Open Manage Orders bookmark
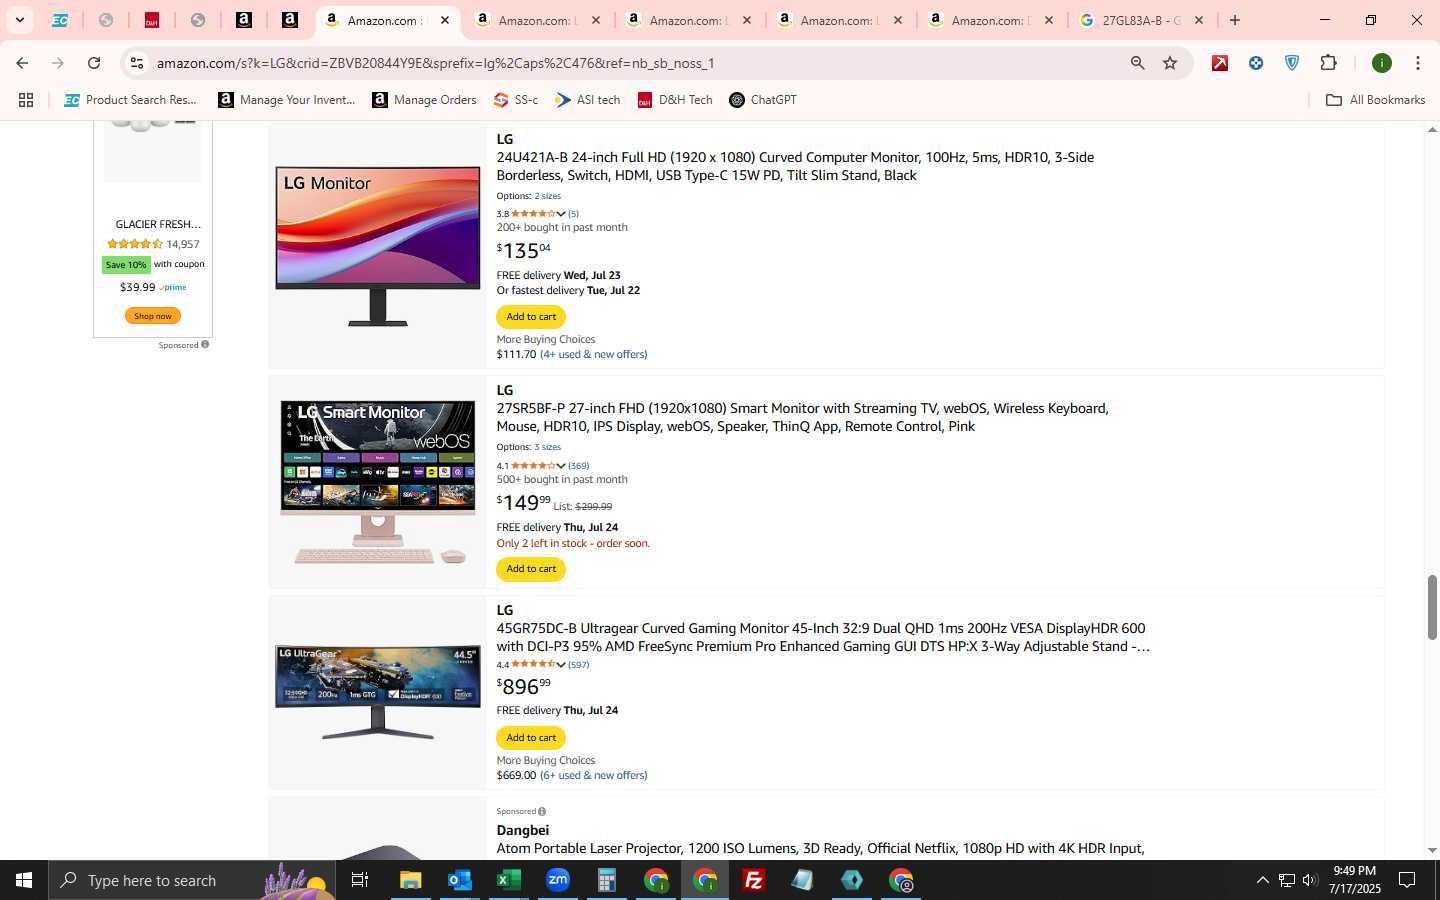Viewport: 1440px width, 900px height. tap(425, 100)
